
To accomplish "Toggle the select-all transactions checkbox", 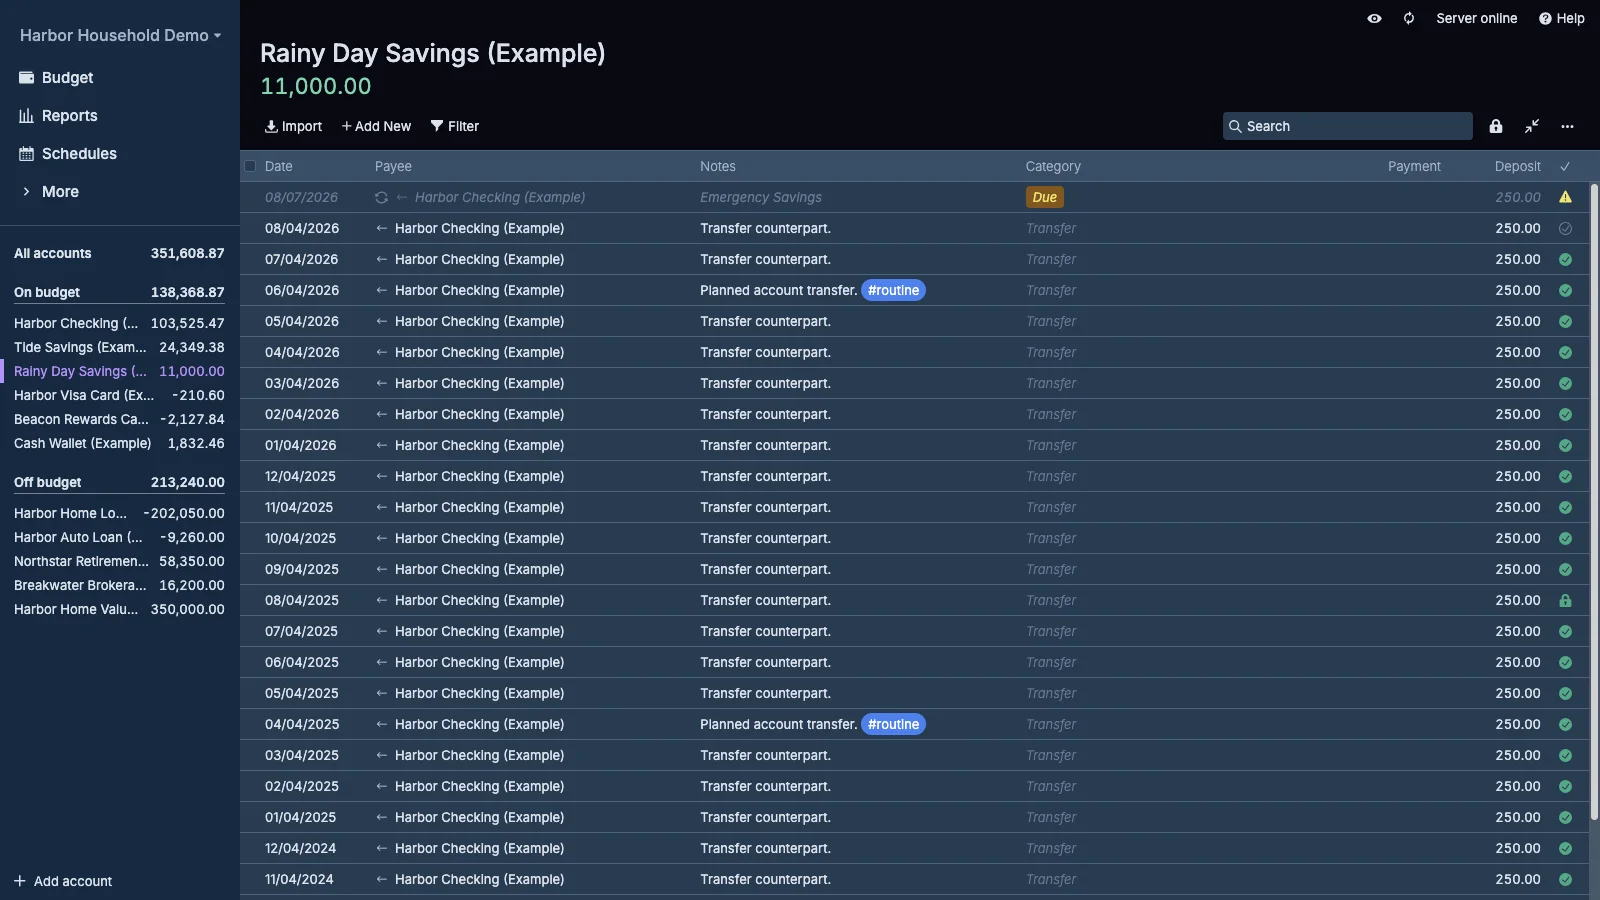I will point(250,166).
